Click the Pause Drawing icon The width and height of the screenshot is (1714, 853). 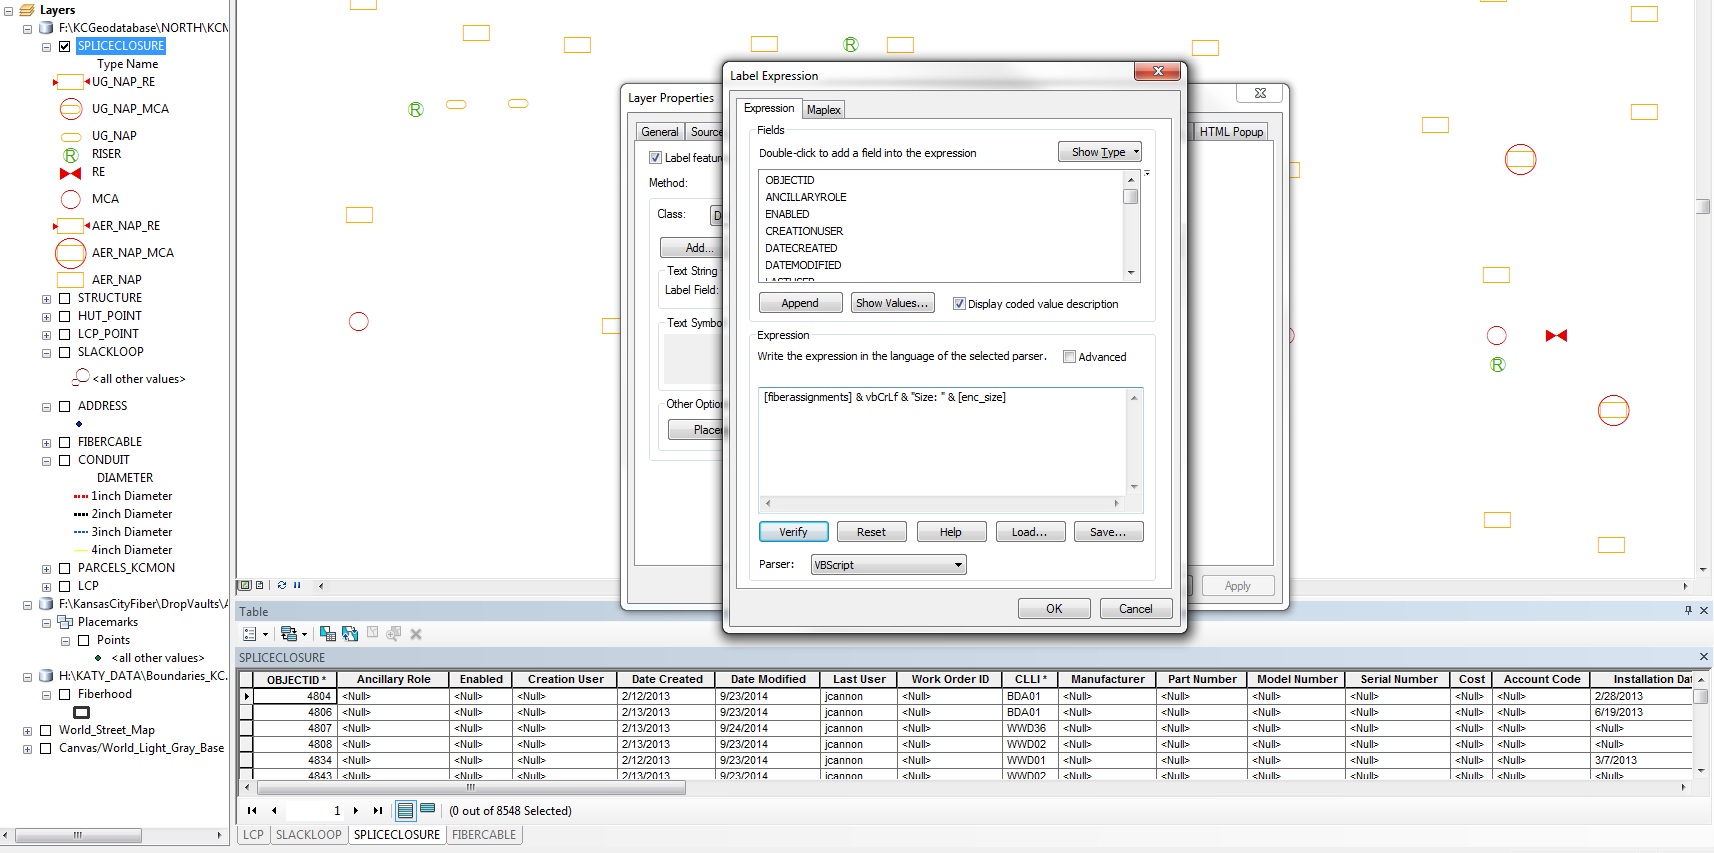point(297,585)
